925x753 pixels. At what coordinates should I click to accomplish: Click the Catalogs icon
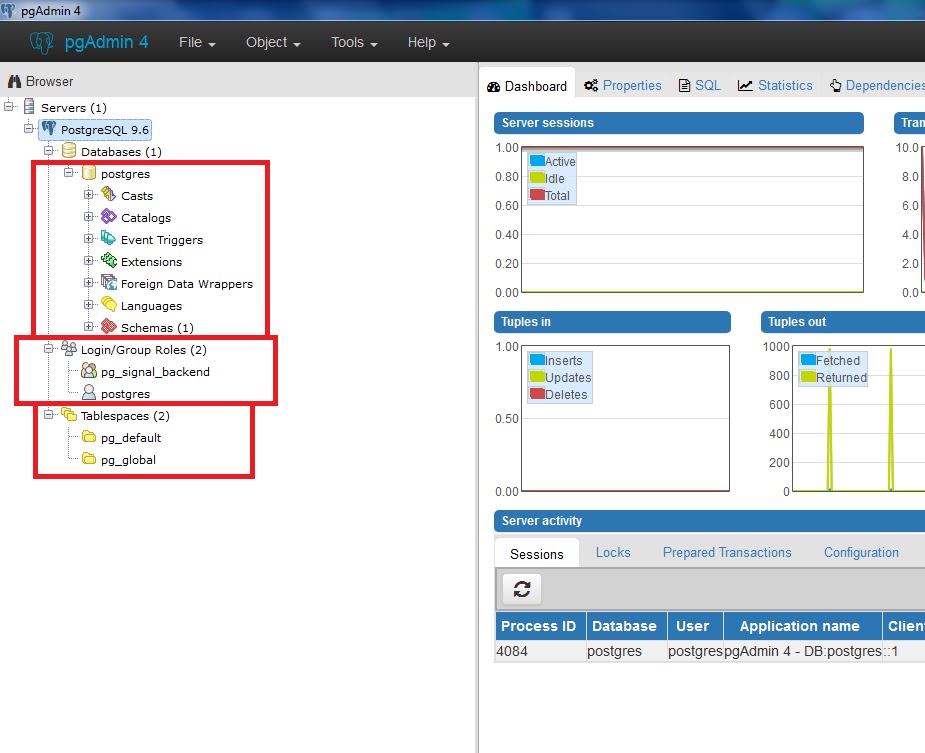tap(109, 217)
